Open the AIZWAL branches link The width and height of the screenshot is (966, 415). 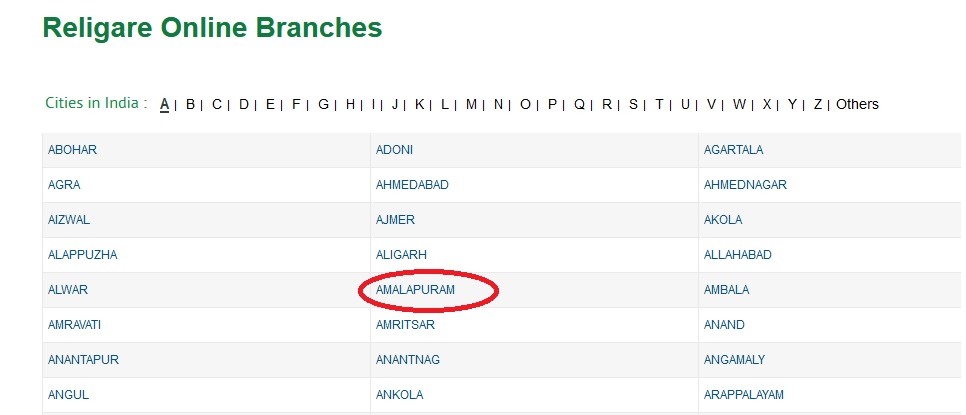[x=68, y=220]
